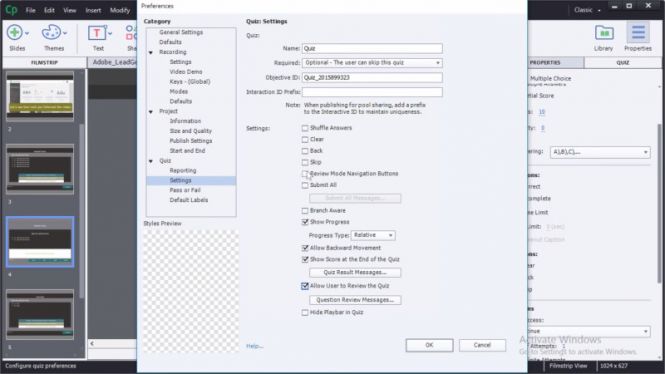Click the Shapes toolbar icon
The height and width of the screenshot is (374, 665).
pyautogui.click(x=131, y=33)
